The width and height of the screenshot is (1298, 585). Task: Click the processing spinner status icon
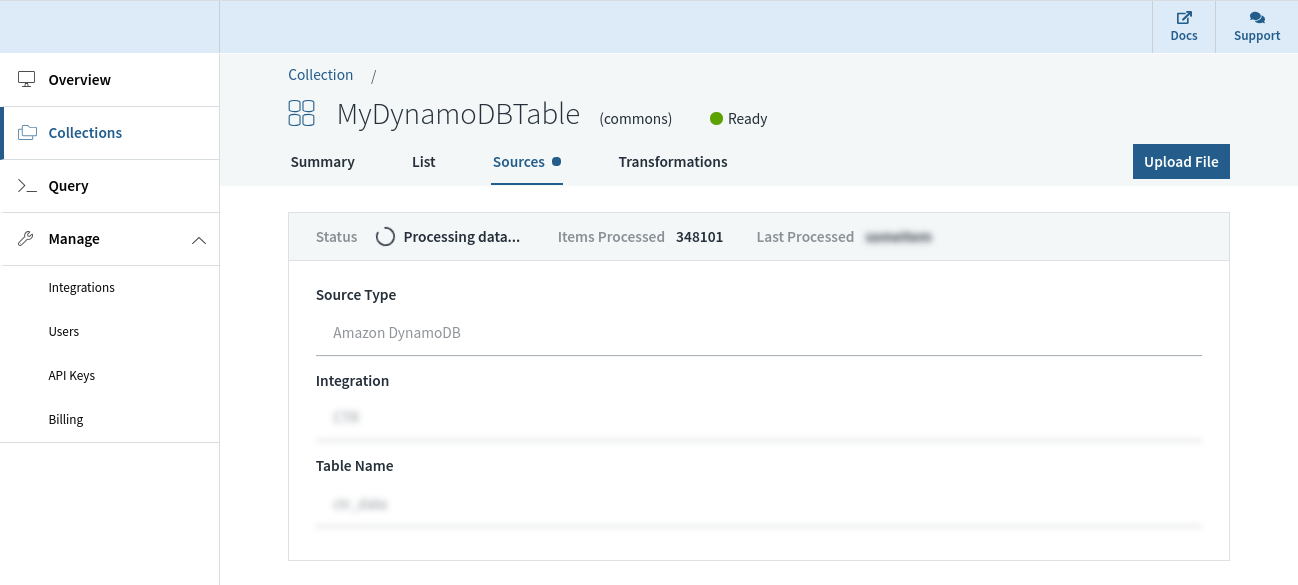point(385,237)
